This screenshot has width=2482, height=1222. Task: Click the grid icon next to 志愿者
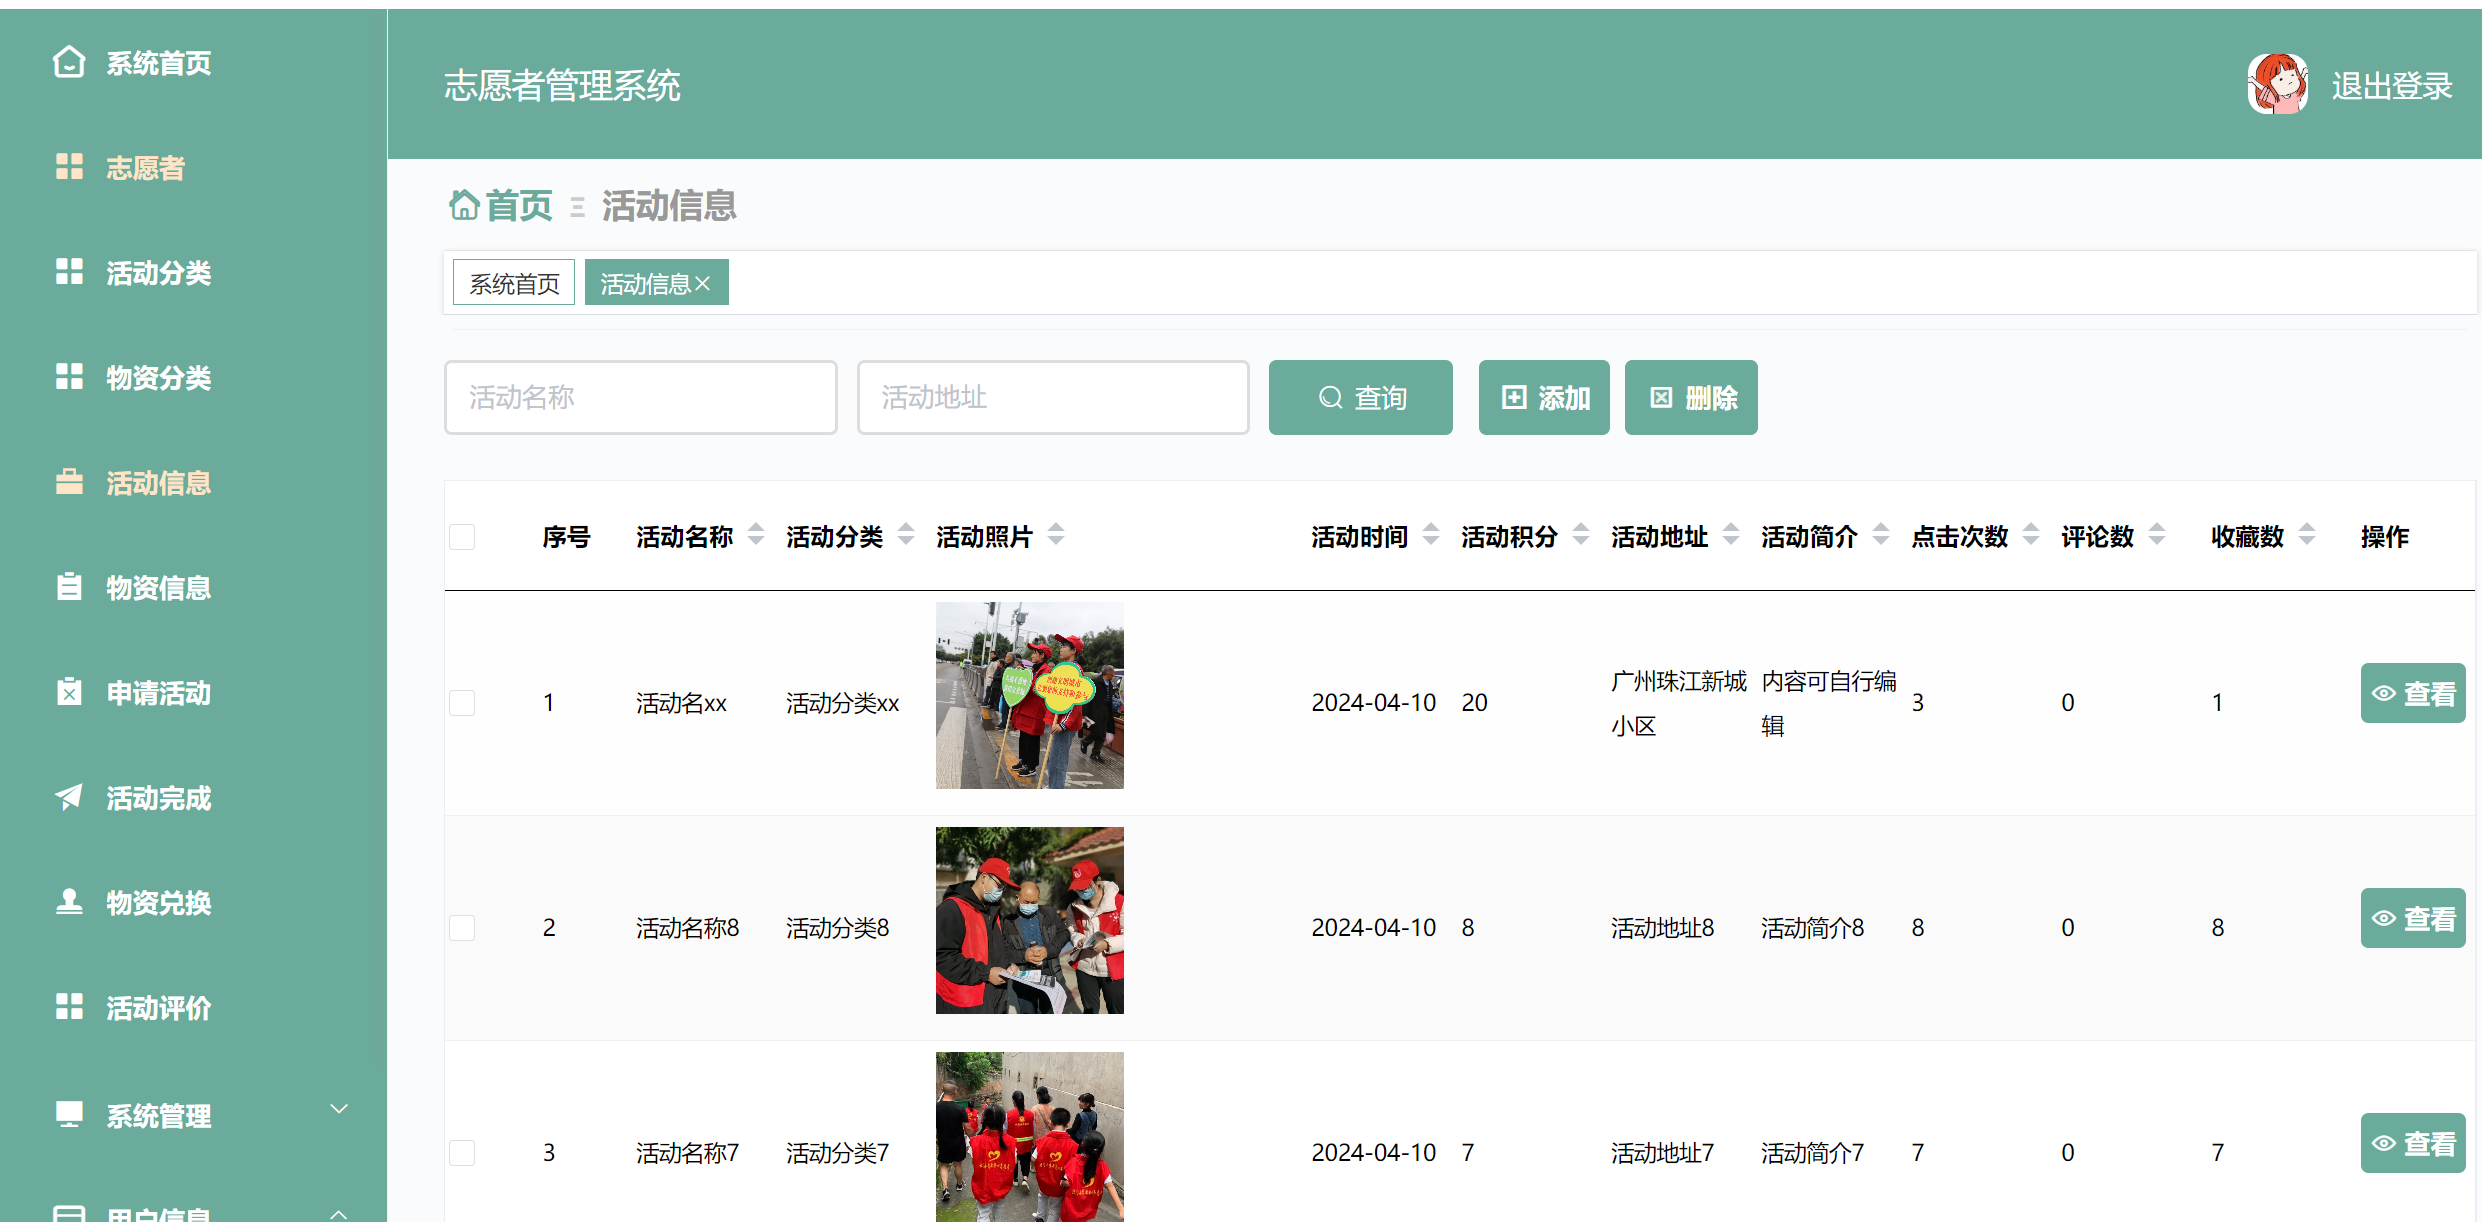[x=69, y=167]
